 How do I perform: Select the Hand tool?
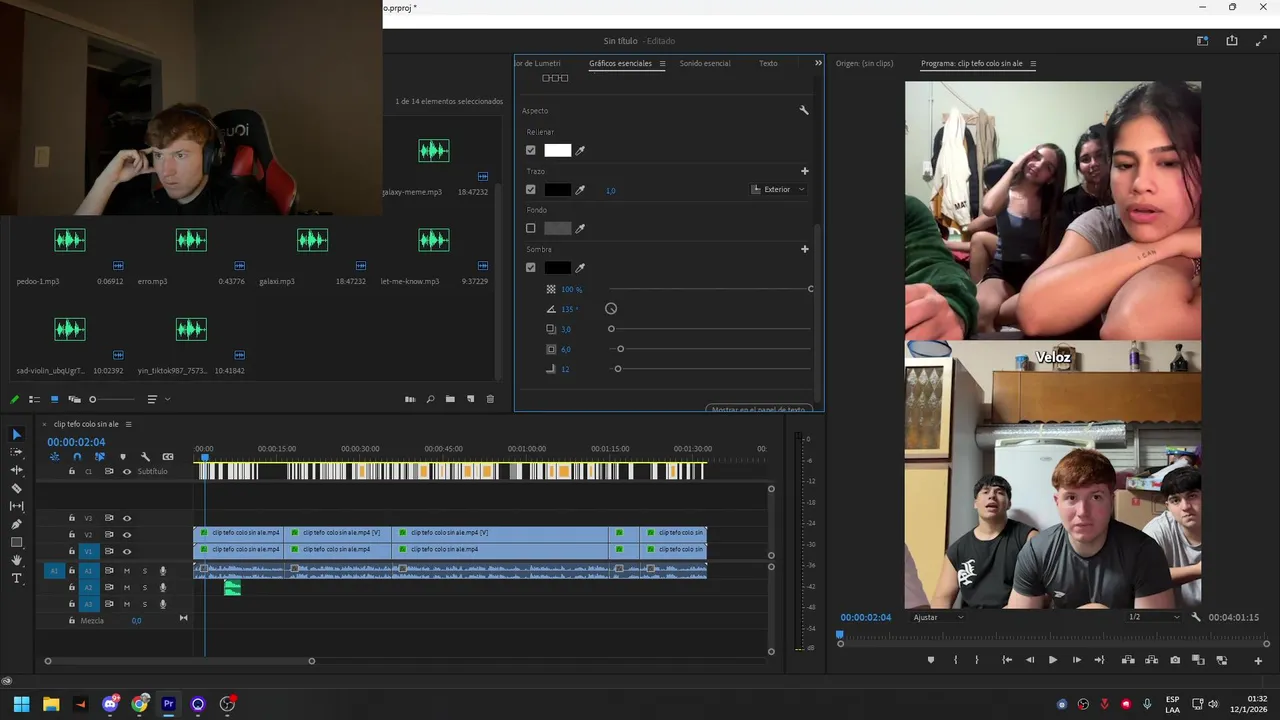coord(16,560)
